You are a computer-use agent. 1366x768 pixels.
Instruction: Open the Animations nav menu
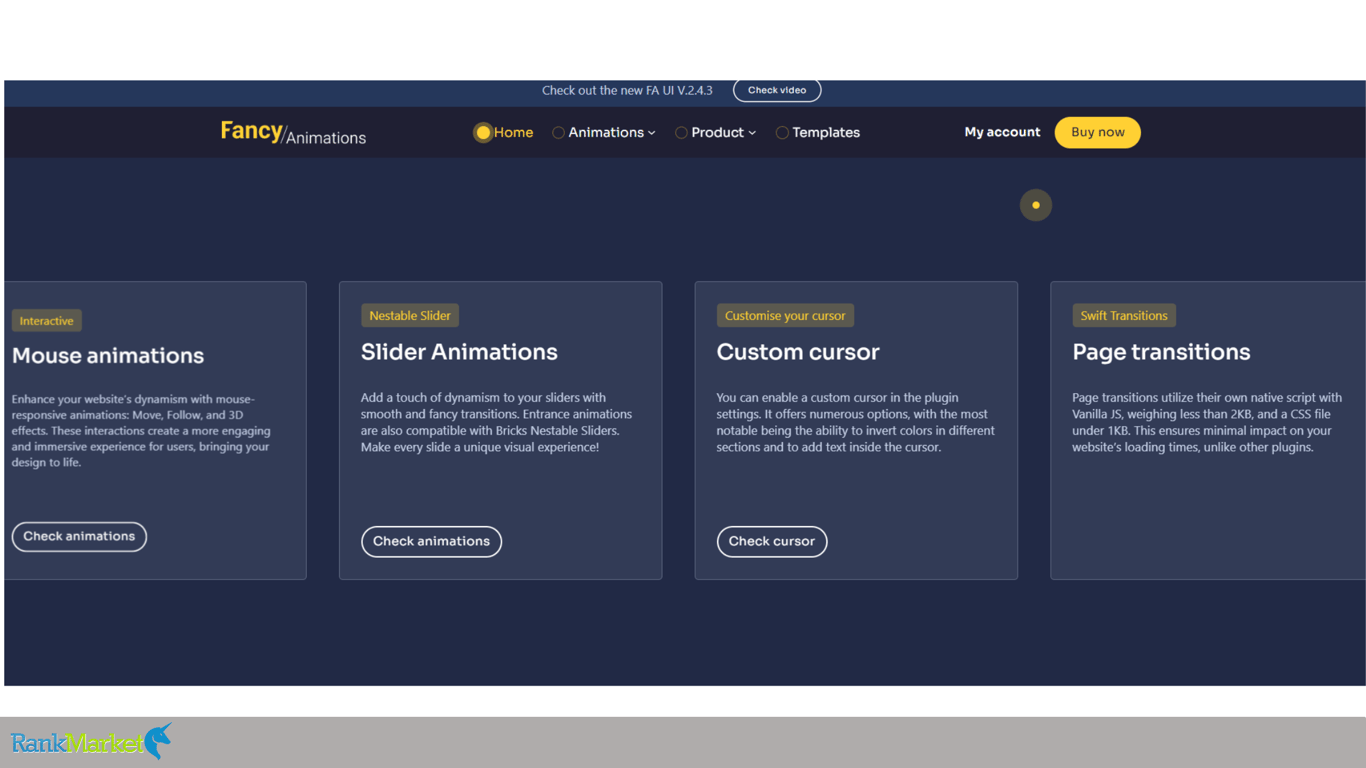pos(606,132)
